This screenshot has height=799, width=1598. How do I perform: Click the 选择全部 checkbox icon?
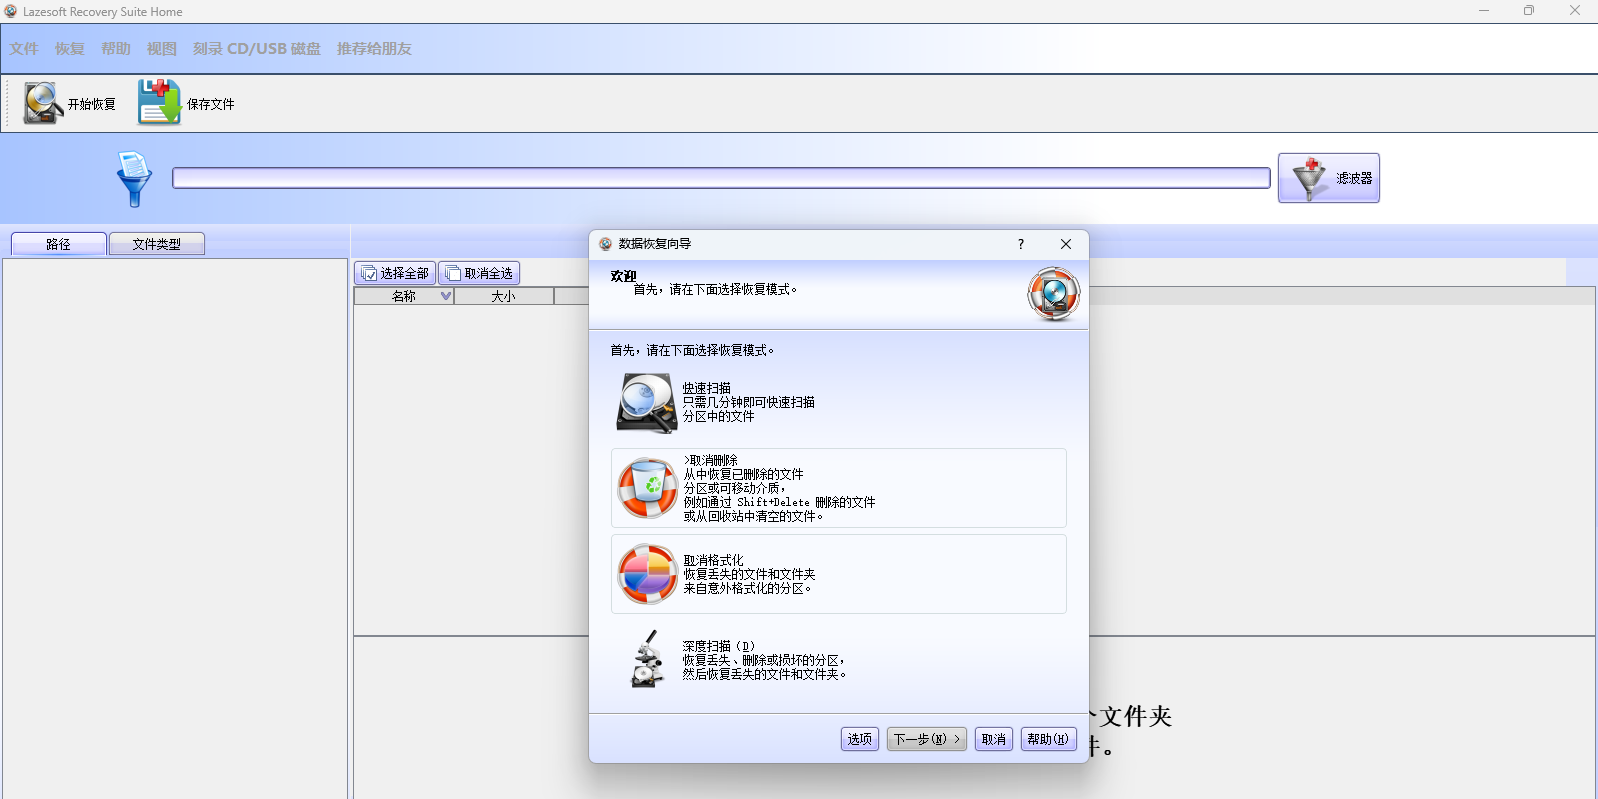pyautogui.click(x=369, y=273)
